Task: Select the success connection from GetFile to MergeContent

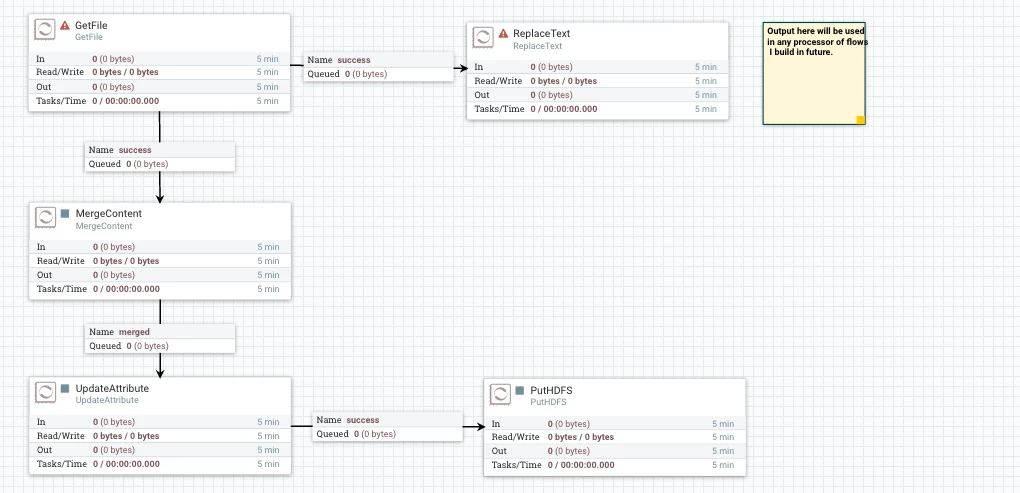Action: click(x=160, y=157)
